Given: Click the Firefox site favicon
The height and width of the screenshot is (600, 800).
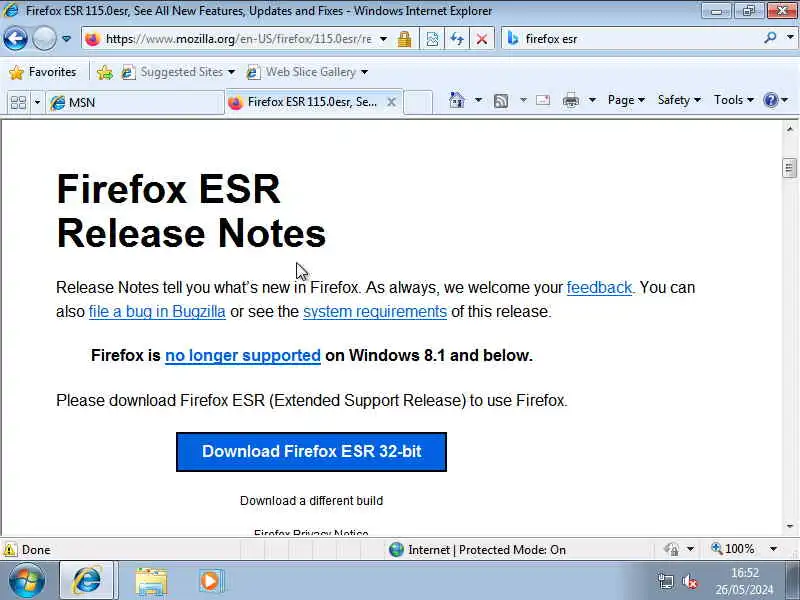Looking at the screenshot, I should click(x=92, y=39).
